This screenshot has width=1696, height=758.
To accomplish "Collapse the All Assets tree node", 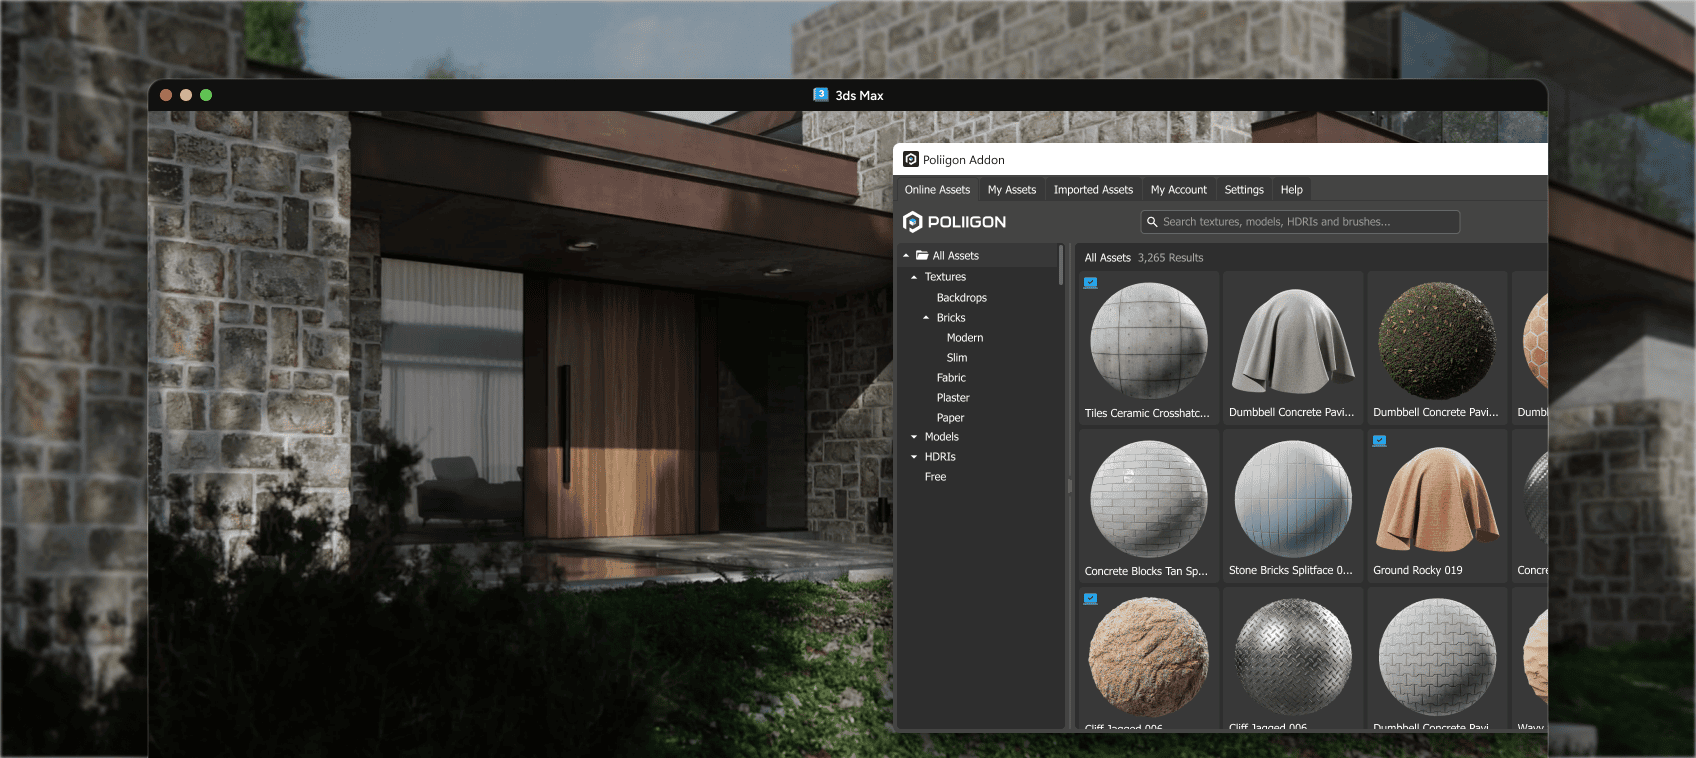I will 906,256.
